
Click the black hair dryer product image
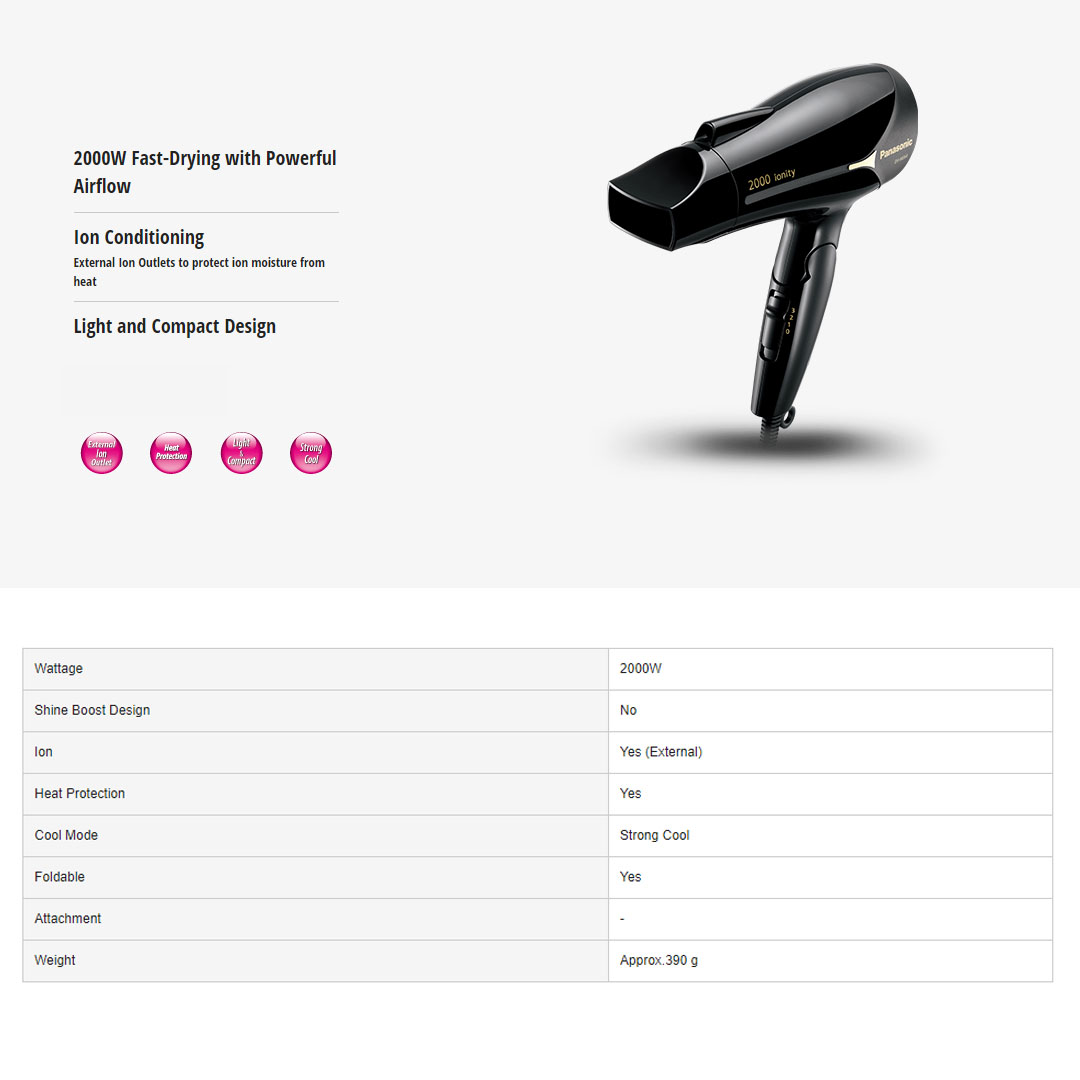pos(763,248)
